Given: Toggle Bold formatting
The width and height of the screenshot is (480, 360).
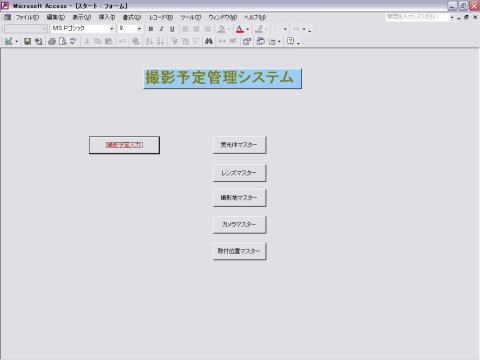Looking at the screenshot, I should pyautogui.click(x=151, y=29).
